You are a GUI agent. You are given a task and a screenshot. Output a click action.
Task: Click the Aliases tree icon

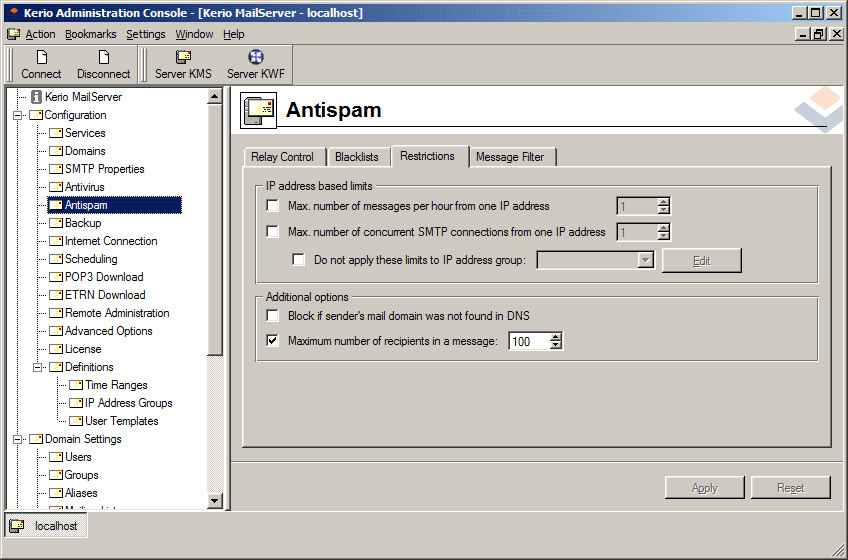coord(56,493)
